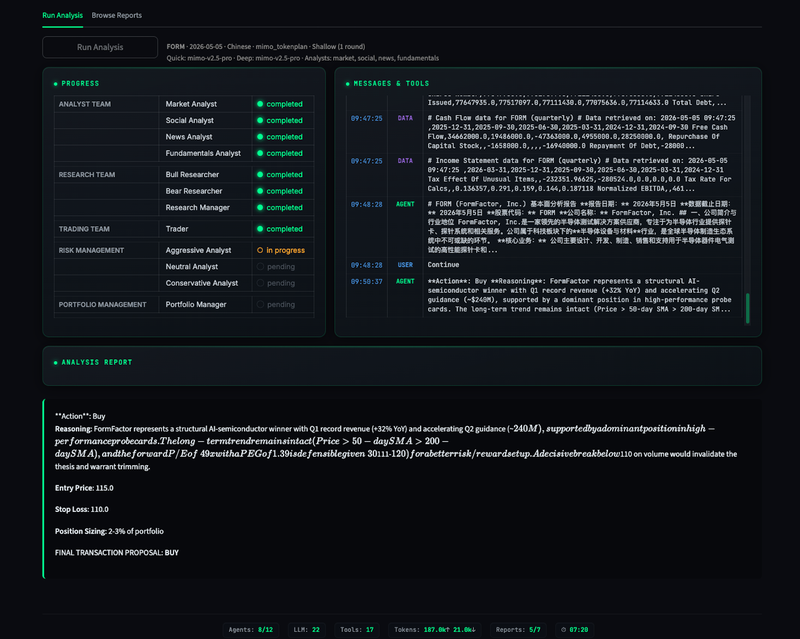Click the green bullet next to PROGRESS heading
The image size is (800, 639).
[x=56, y=84]
